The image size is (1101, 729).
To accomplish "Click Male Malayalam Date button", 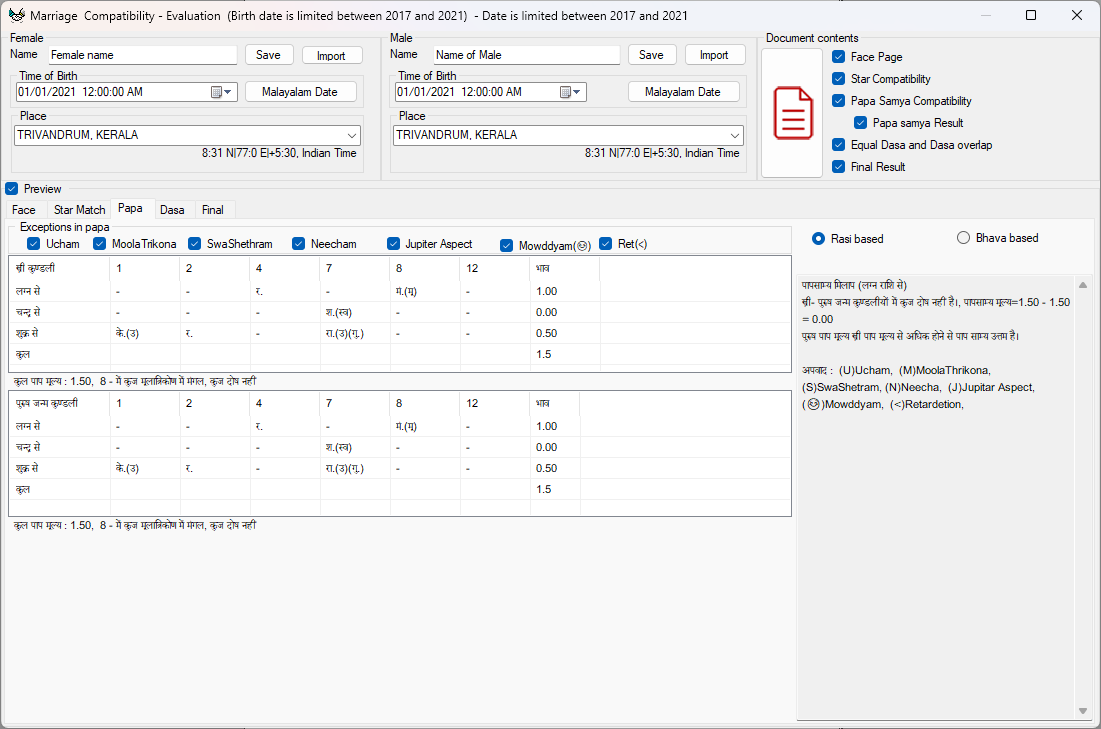I will (683, 92).
